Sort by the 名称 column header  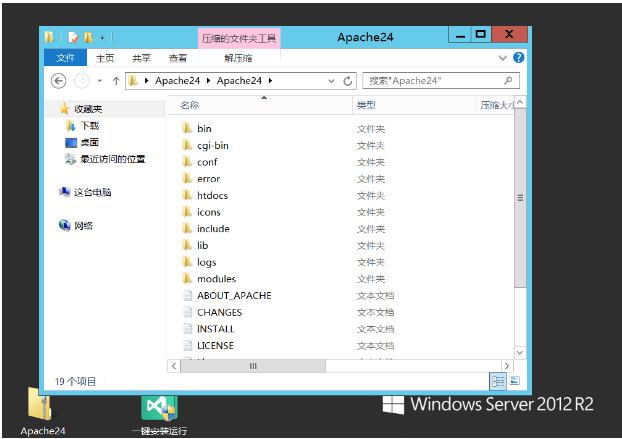click(260, 105)
